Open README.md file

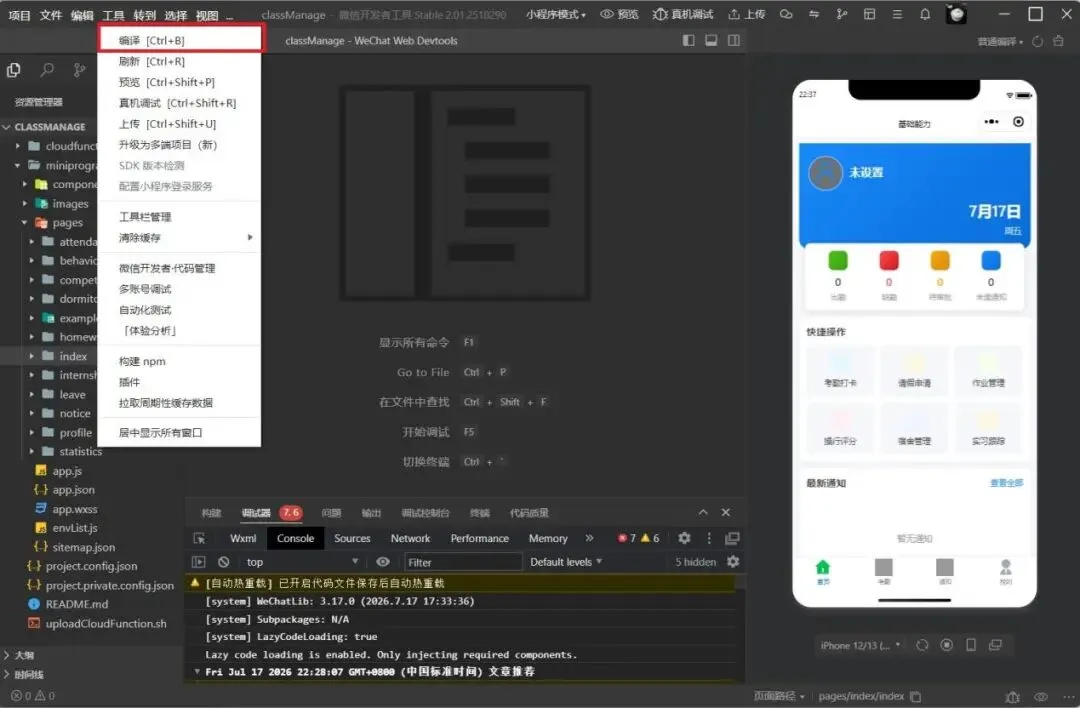coord(76,604)
